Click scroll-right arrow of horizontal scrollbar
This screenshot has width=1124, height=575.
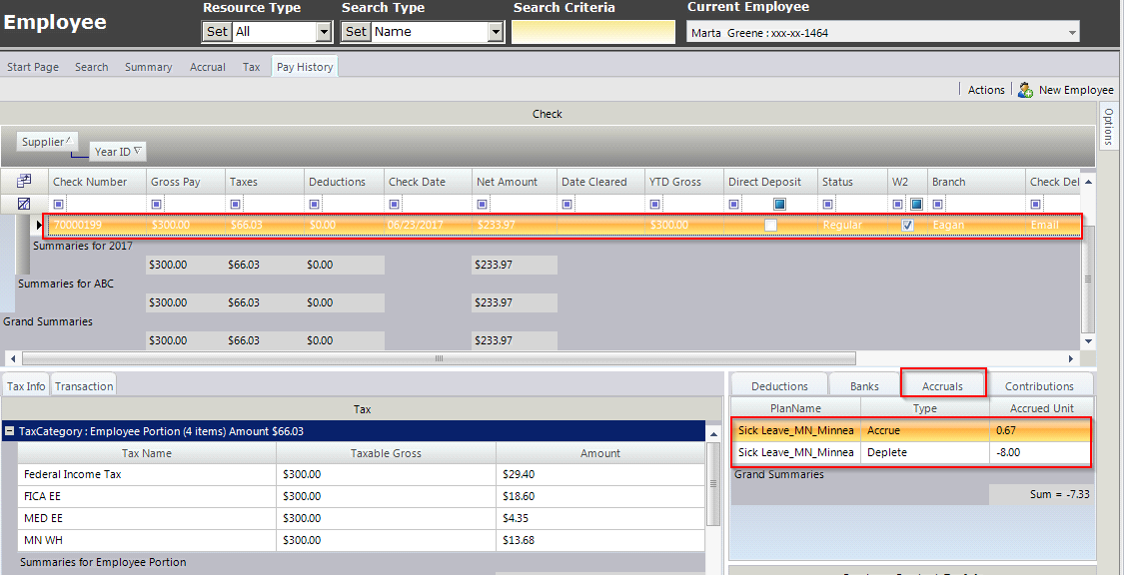tap(1071, 358)
